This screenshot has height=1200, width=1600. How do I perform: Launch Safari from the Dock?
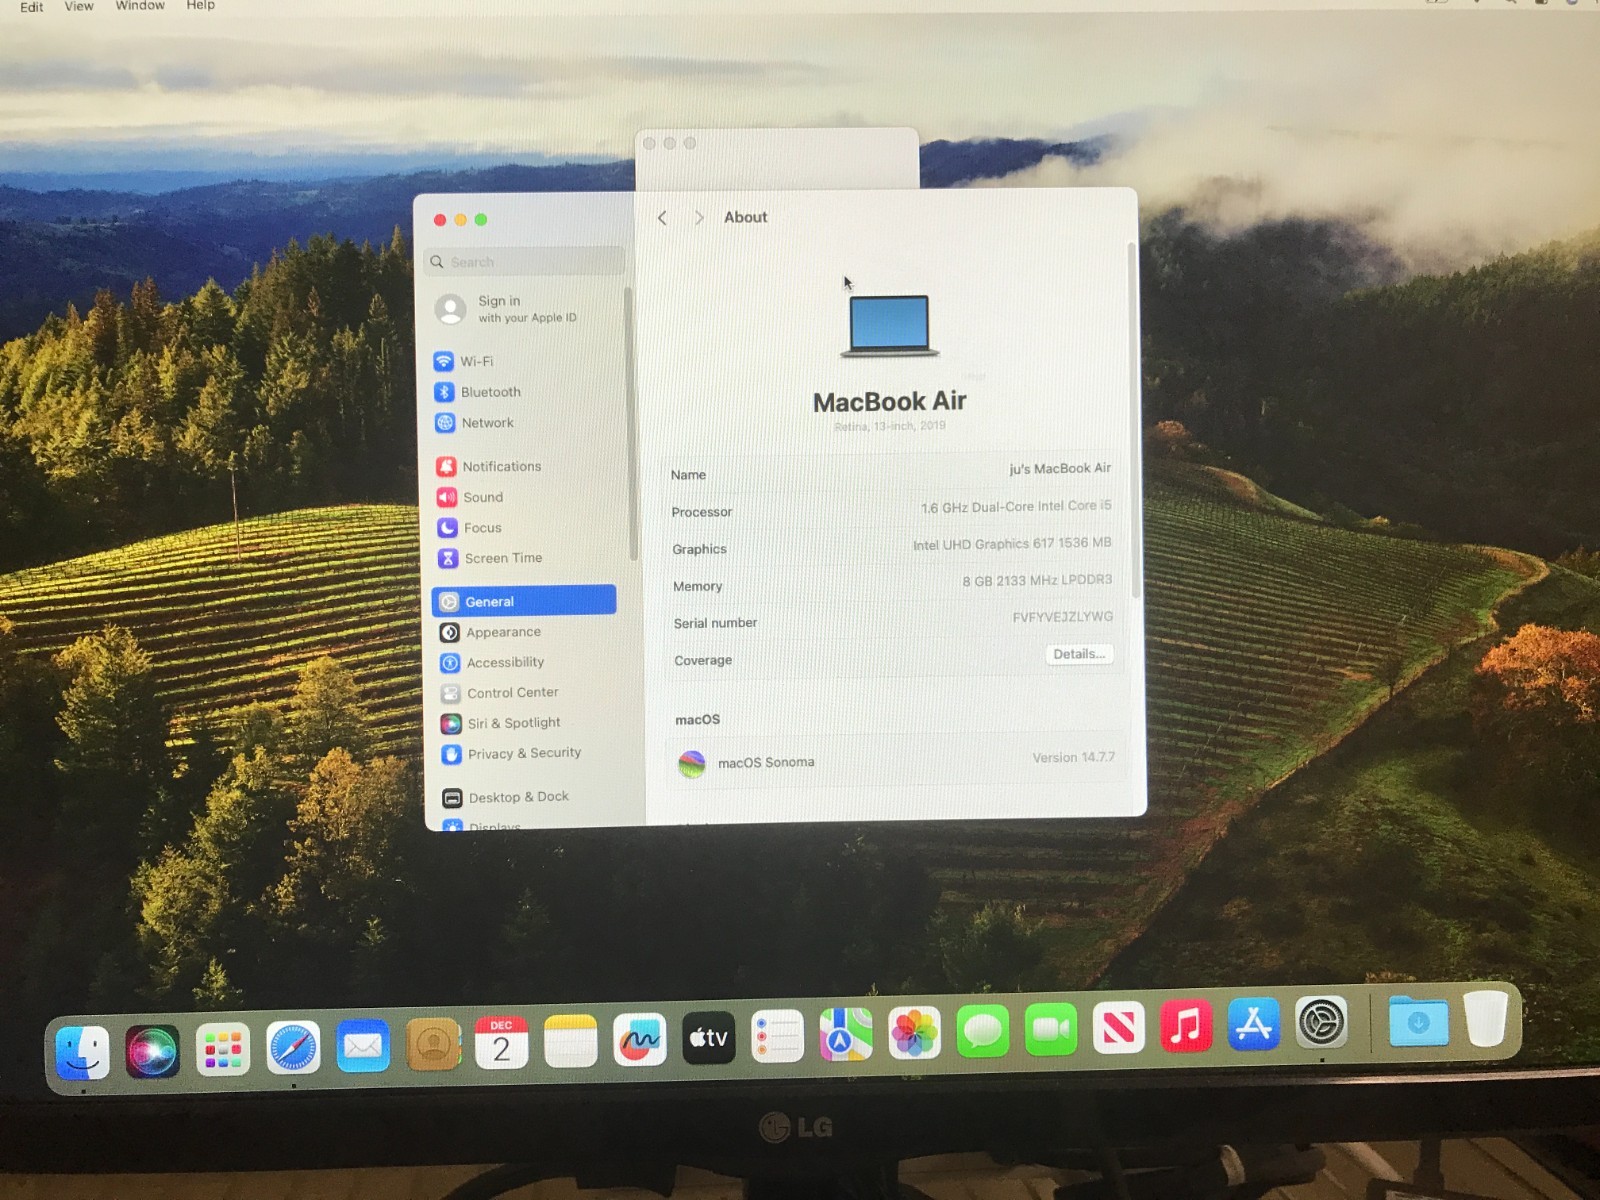pos(293,1048)
